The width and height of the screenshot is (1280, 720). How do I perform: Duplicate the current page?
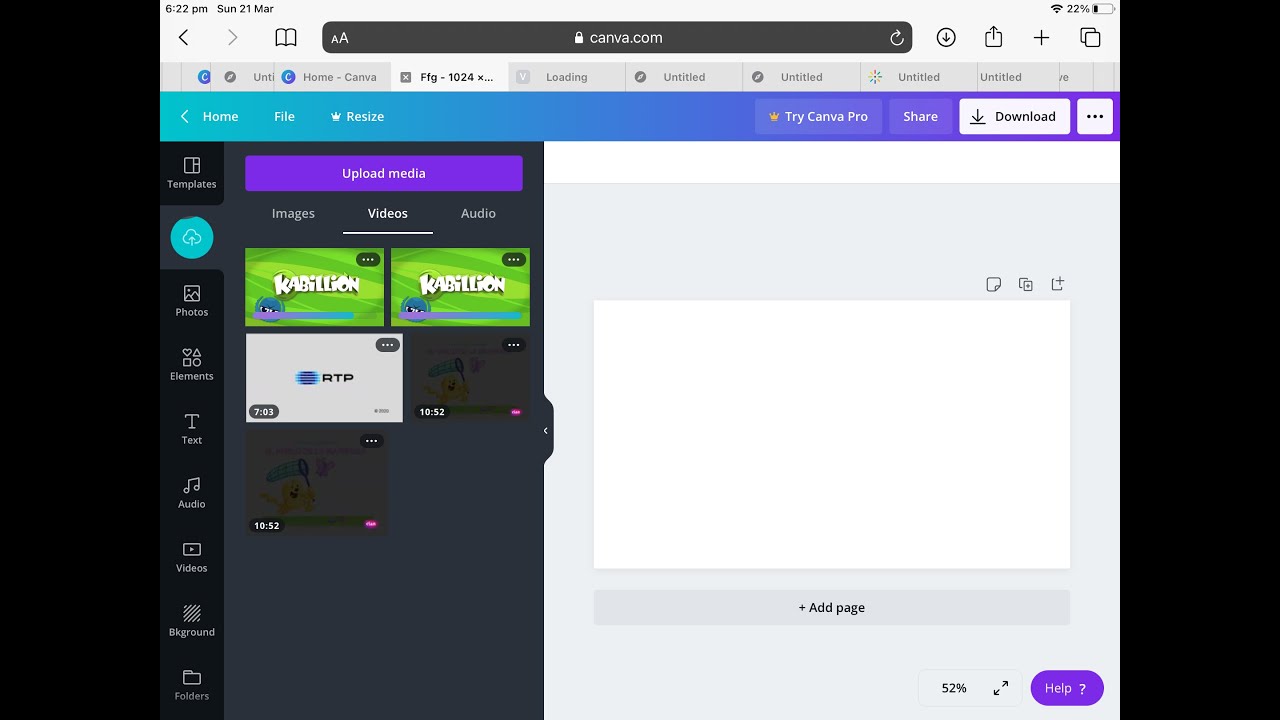click(1025, 285)
